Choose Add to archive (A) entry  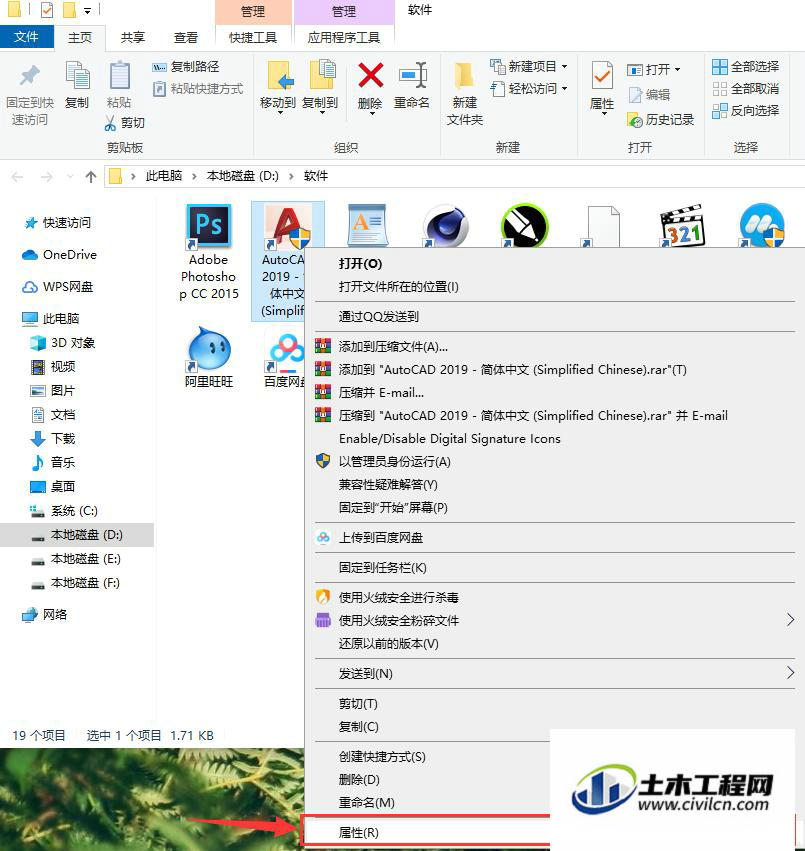coord(554,346)
